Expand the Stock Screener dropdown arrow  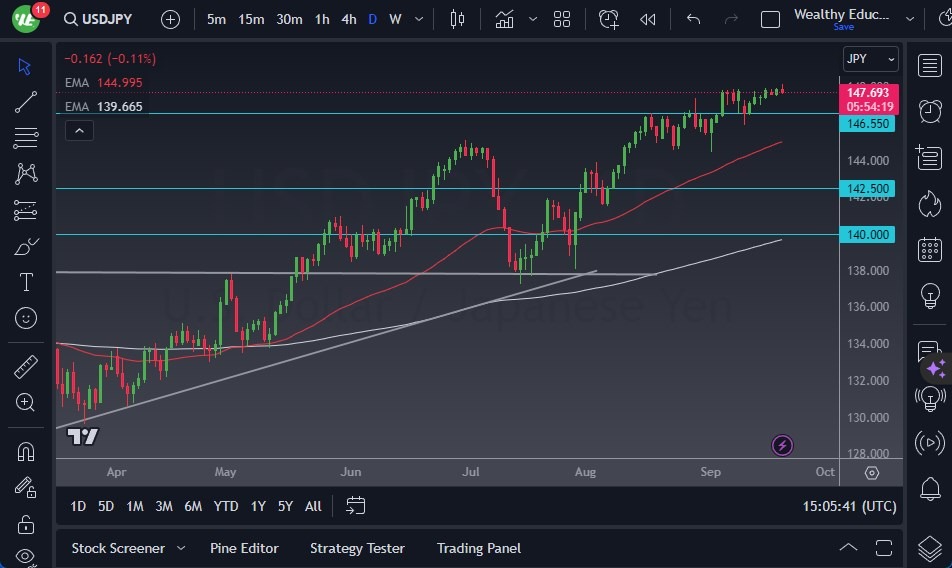point(181,548)
